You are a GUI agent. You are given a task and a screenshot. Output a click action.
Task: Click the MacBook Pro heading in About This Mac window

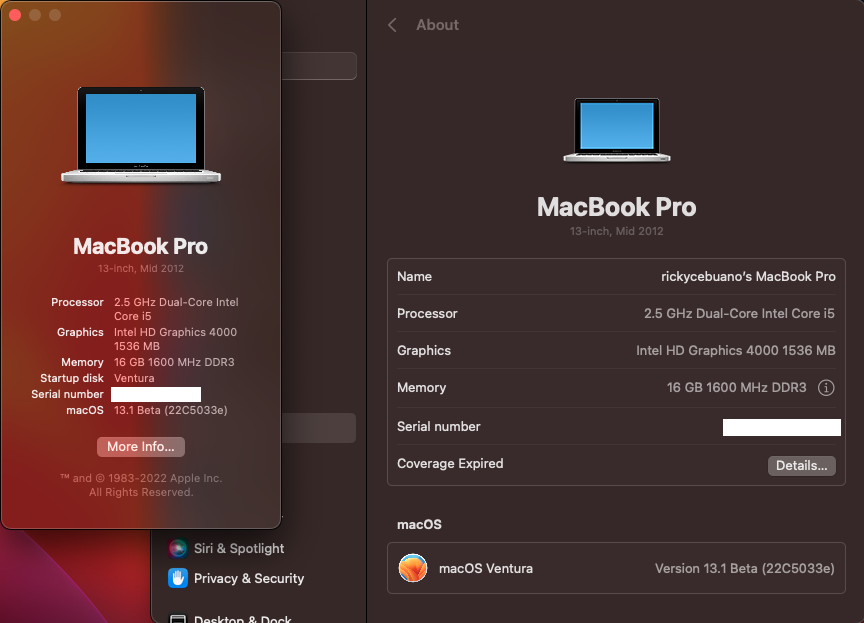click(x=141, y=246)
